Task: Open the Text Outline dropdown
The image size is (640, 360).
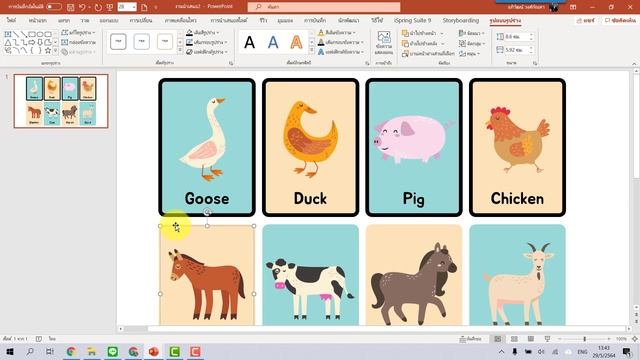Action: 341,42
